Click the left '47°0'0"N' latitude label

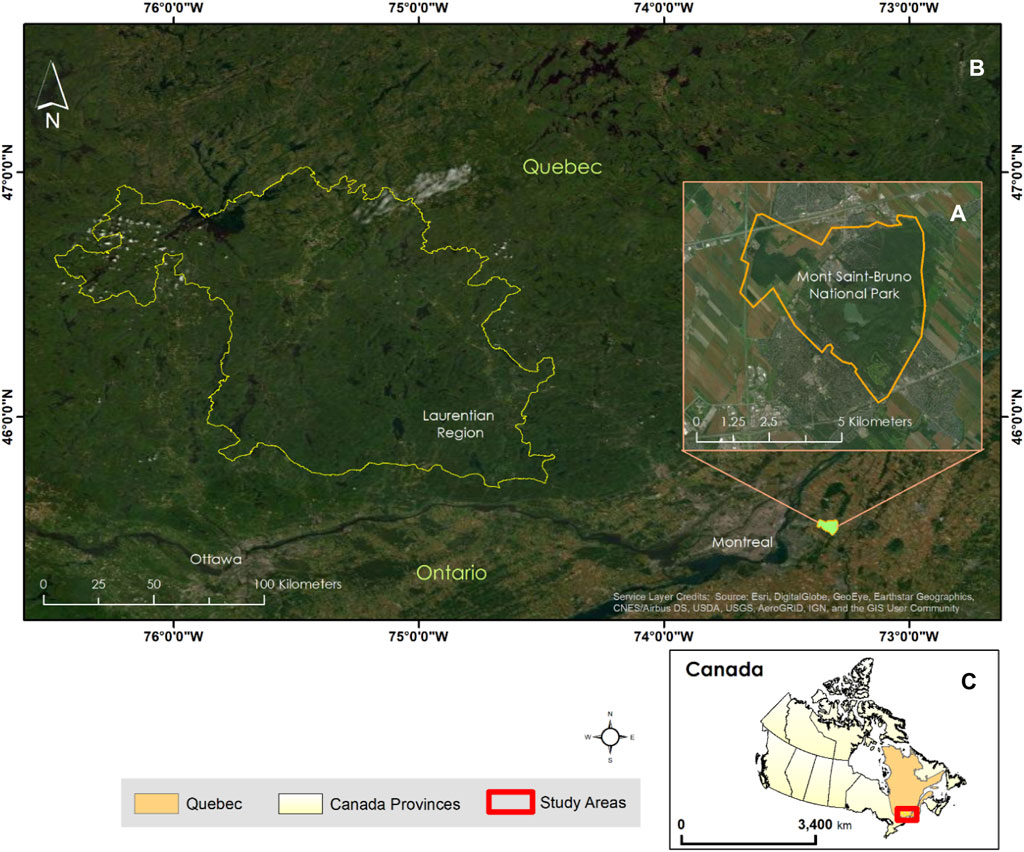(9, 172)
